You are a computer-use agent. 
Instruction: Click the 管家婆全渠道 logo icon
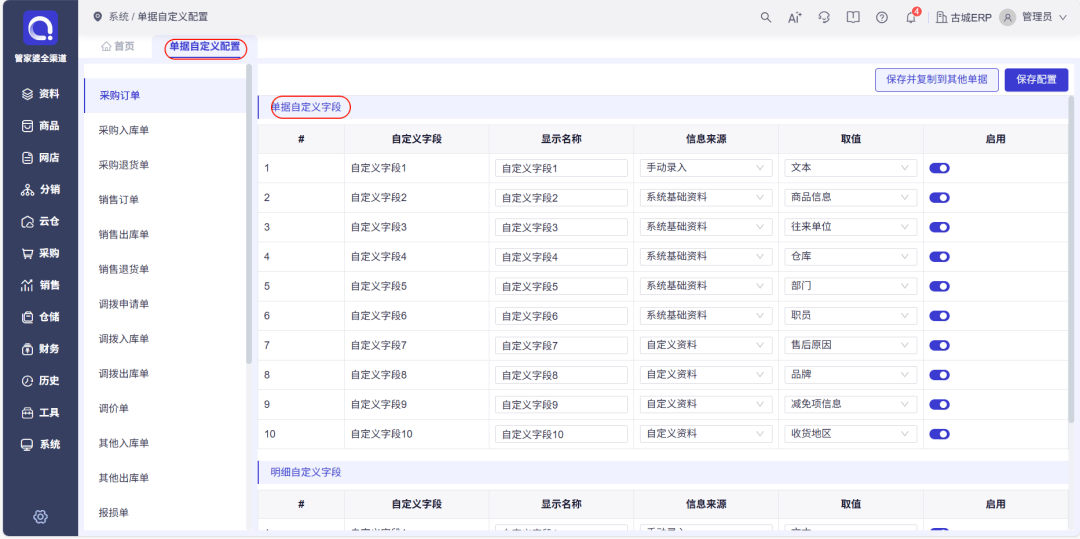click(x=40, y=28)
